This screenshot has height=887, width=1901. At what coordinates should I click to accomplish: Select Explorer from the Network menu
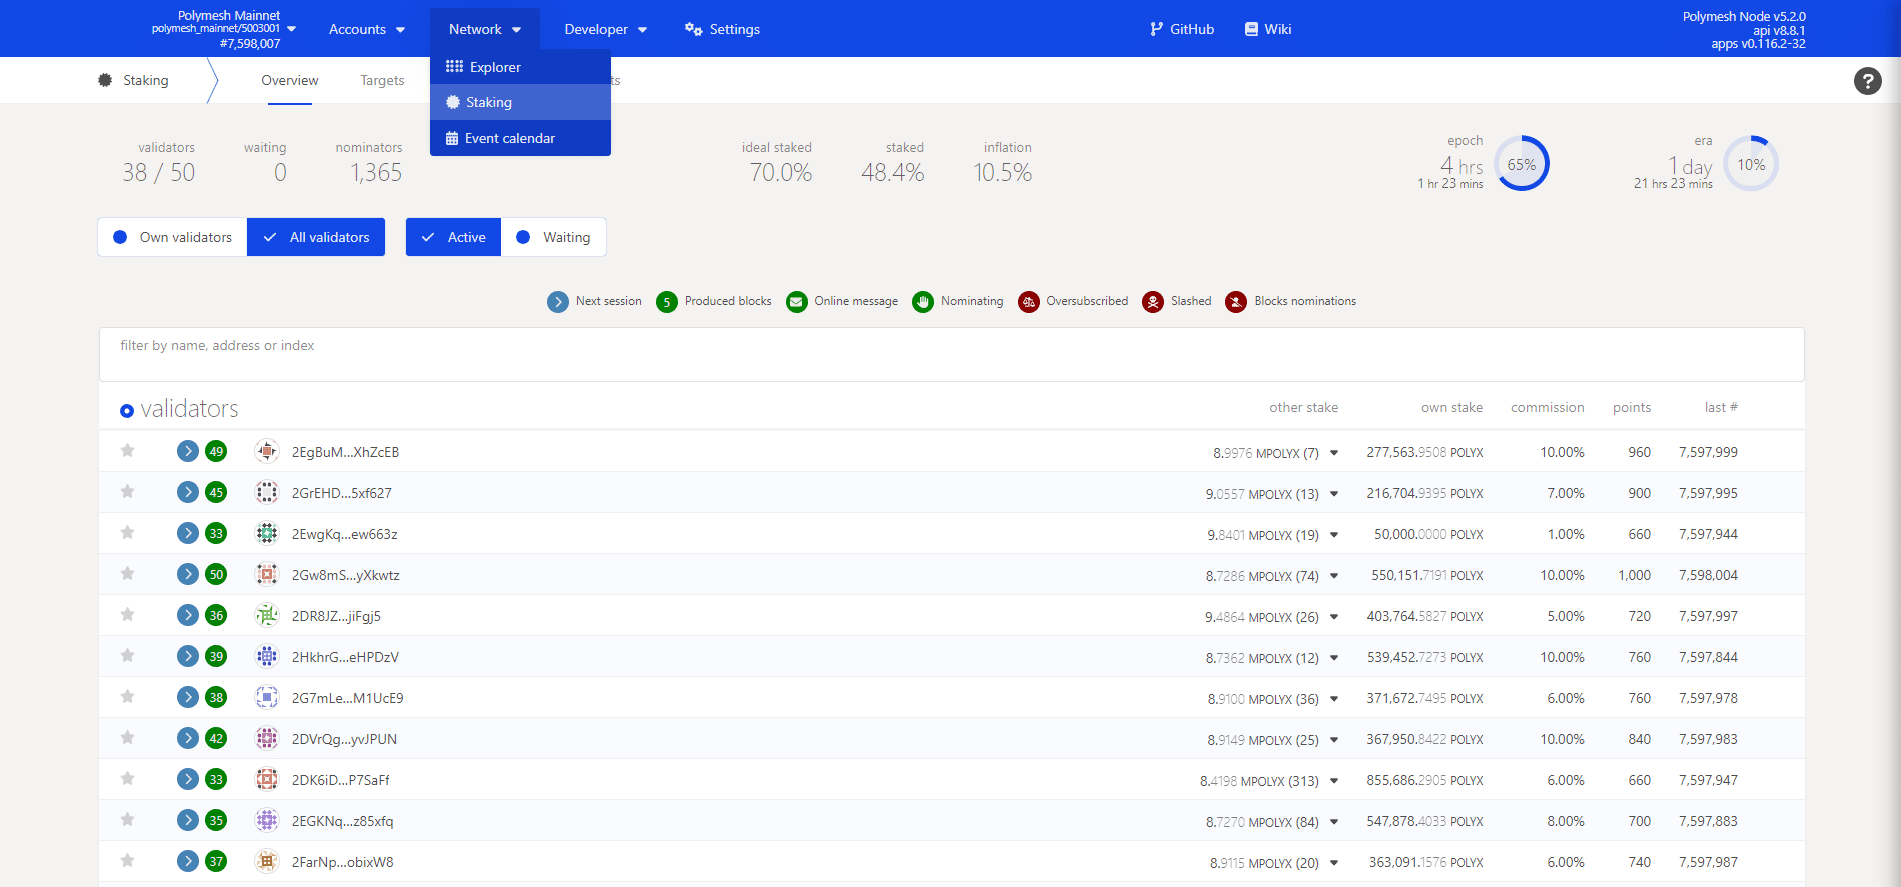(x=520, y=67)
